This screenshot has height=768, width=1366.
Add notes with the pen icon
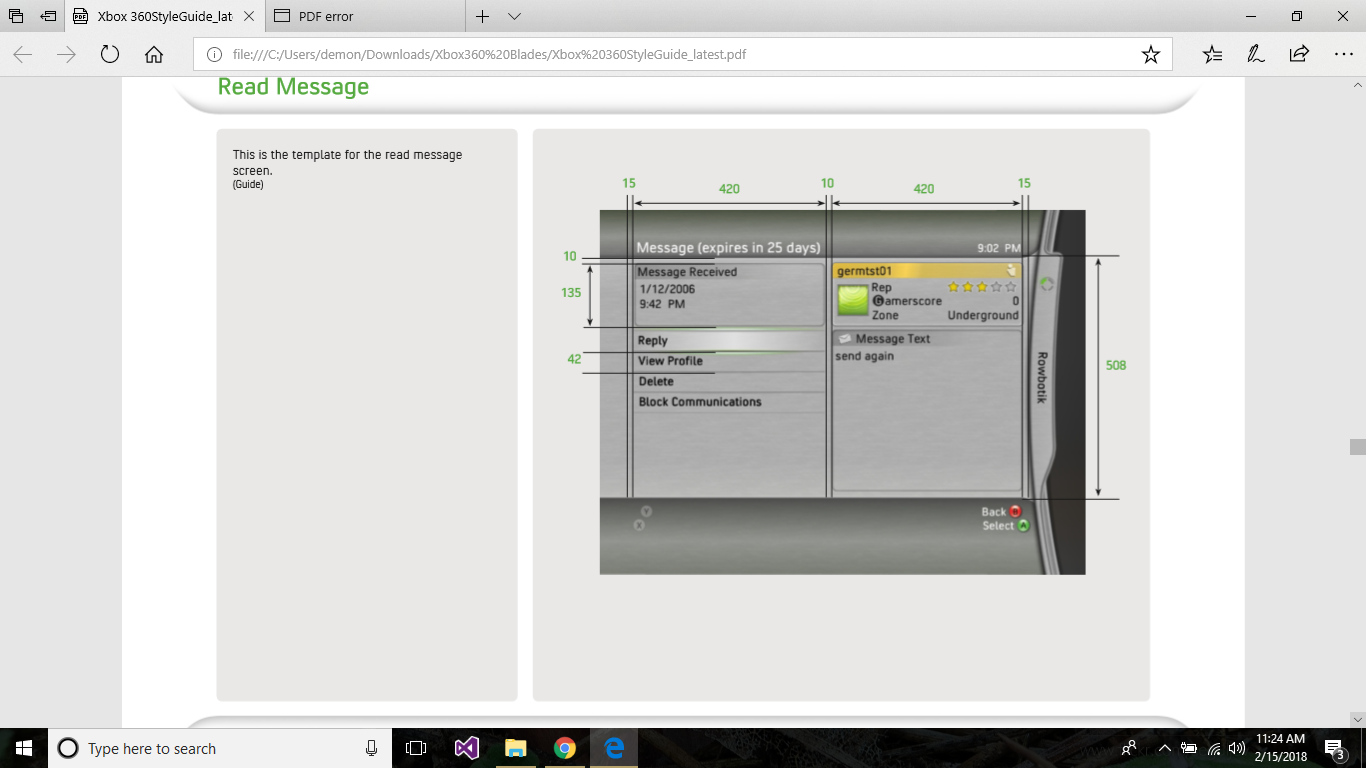pos(1255,55)
